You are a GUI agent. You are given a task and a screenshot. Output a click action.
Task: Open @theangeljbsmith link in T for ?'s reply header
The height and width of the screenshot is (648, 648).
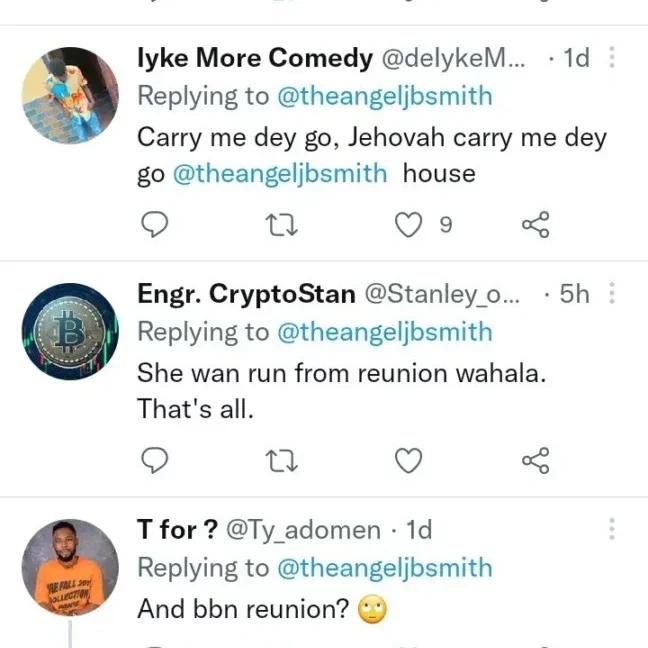pyautogui.click(x=384, y=568)
